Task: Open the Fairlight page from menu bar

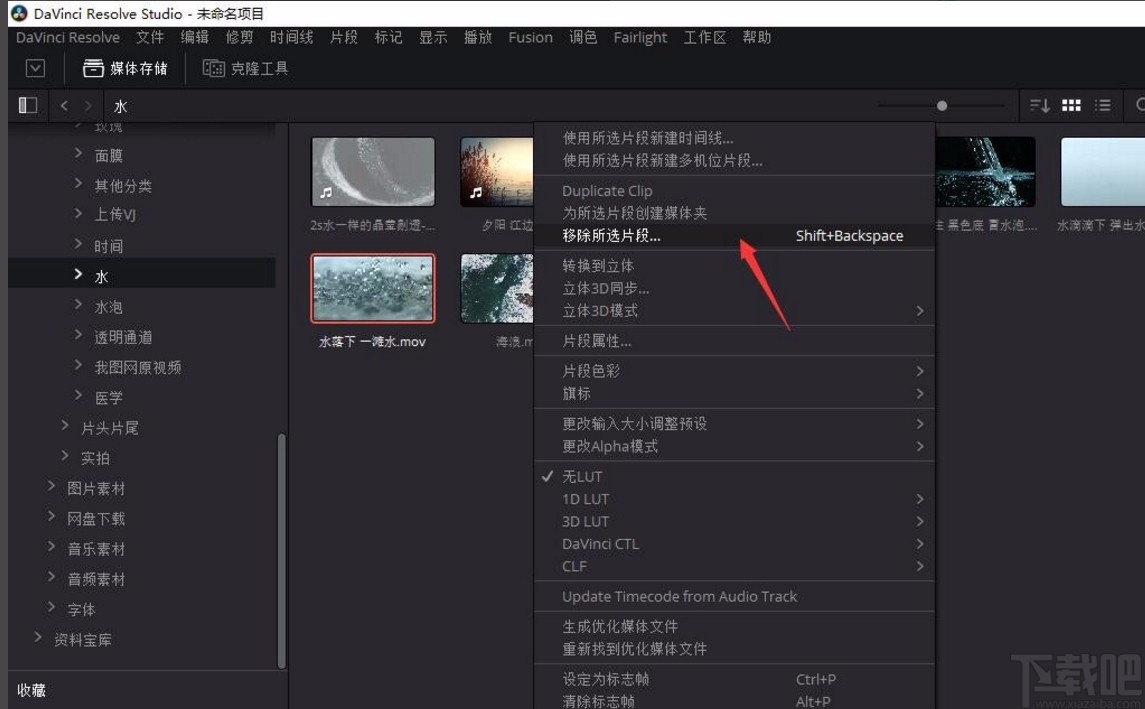Action: point(640,37)
